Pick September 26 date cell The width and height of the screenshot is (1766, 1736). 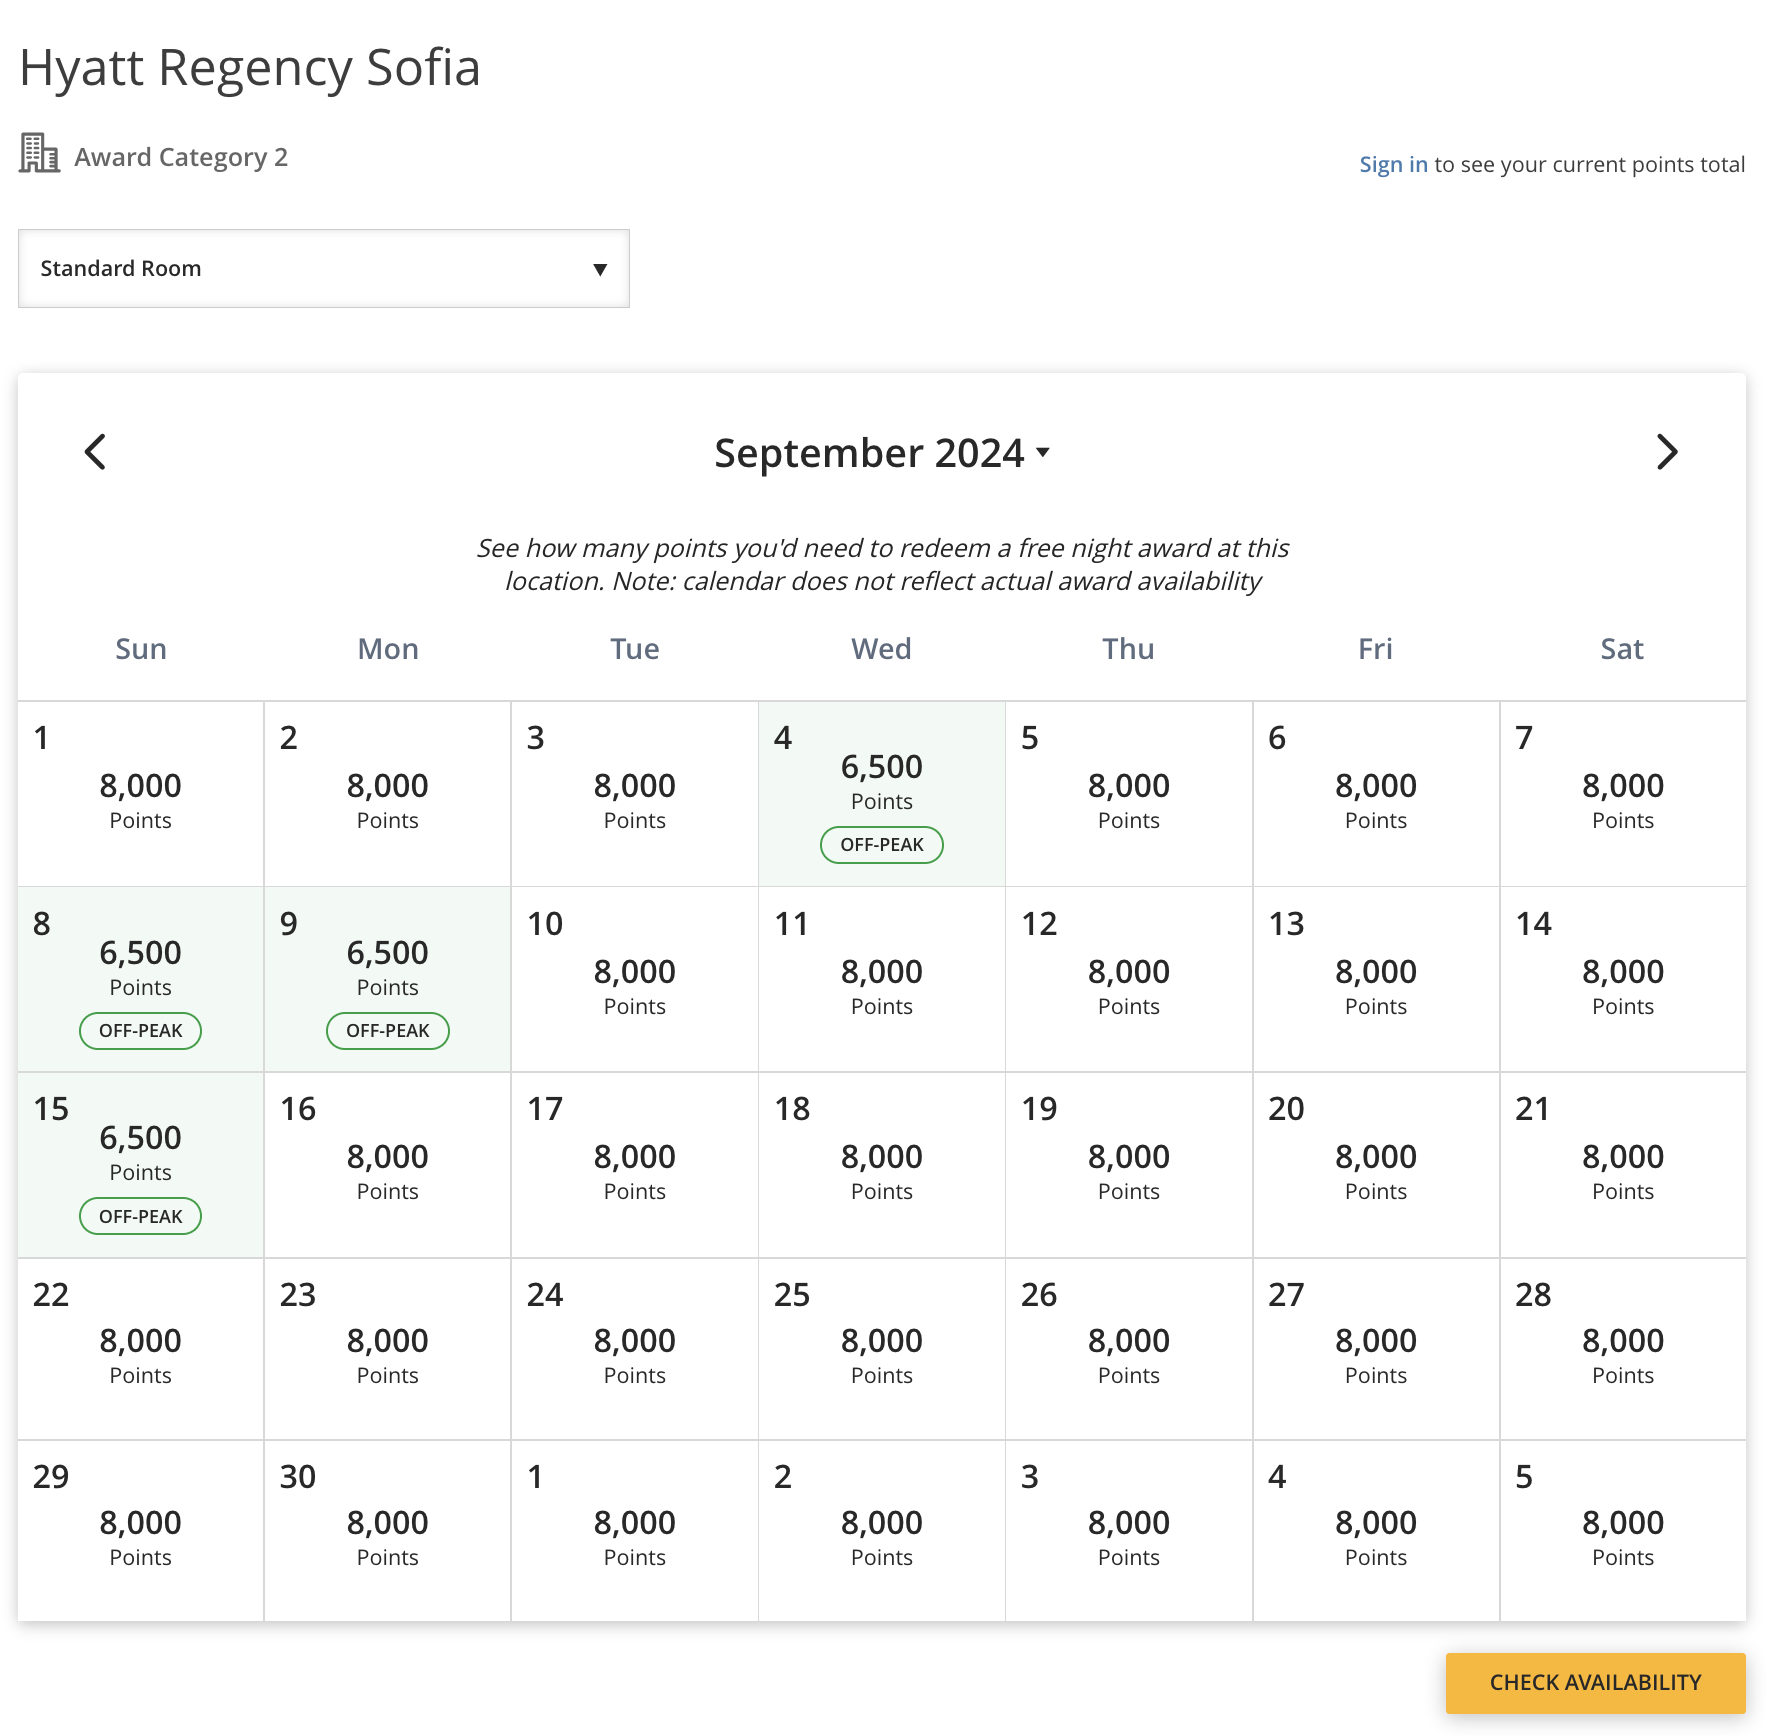tap(1129, 1349)
